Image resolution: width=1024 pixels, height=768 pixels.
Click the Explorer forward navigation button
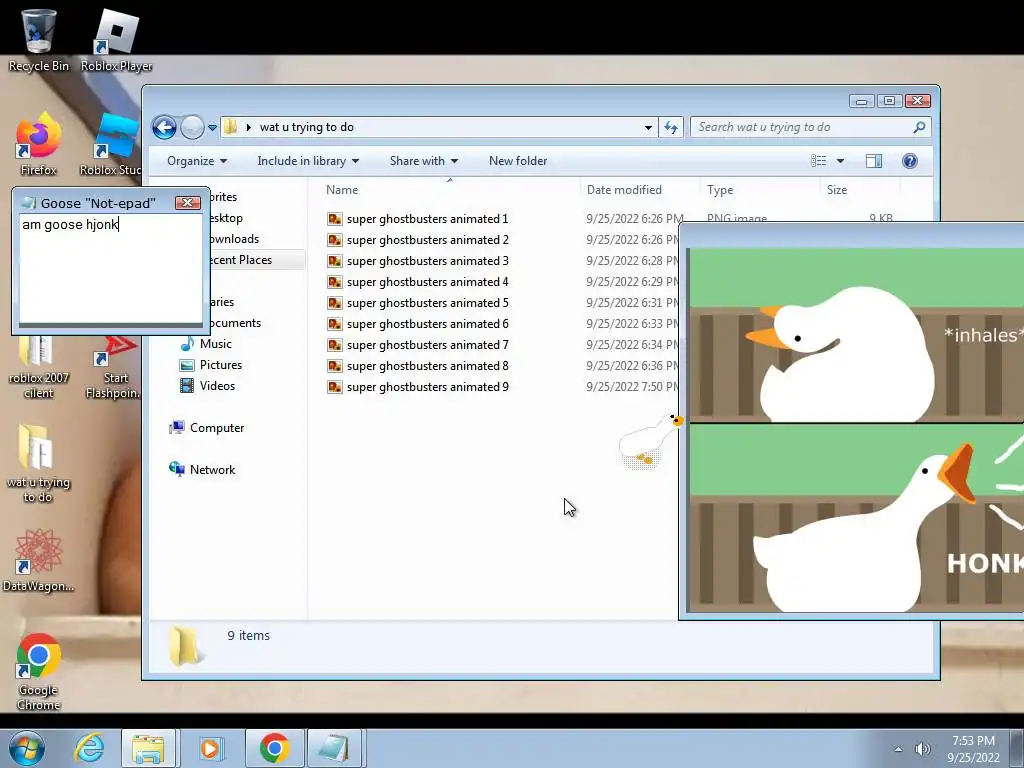pyautogui.click(x=192, y=127)
